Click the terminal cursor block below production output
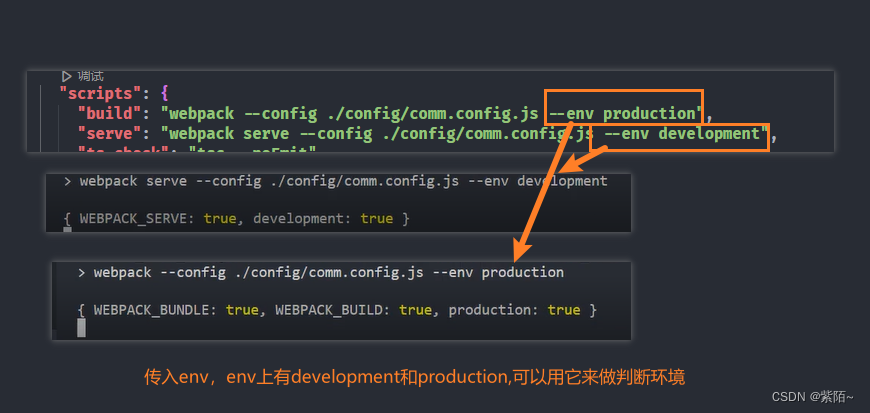Screen dimensions: 870x413 (x=81, y=328)
